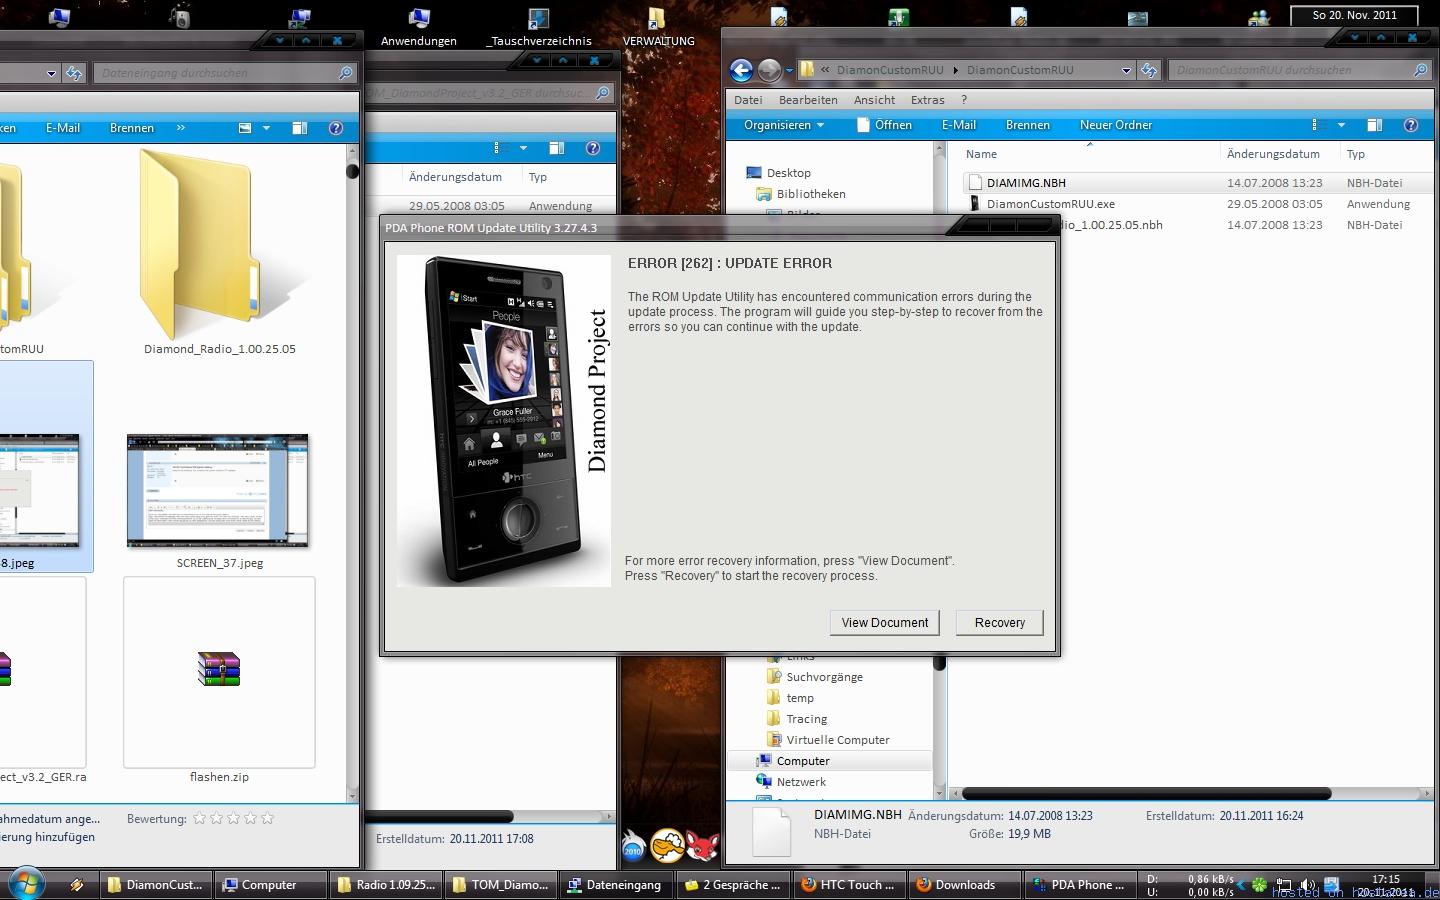The width and height of the screenshot is (1440, 900).
Task: Show more toolbar commands in Dateneingang window
Action: coord(181,128)
